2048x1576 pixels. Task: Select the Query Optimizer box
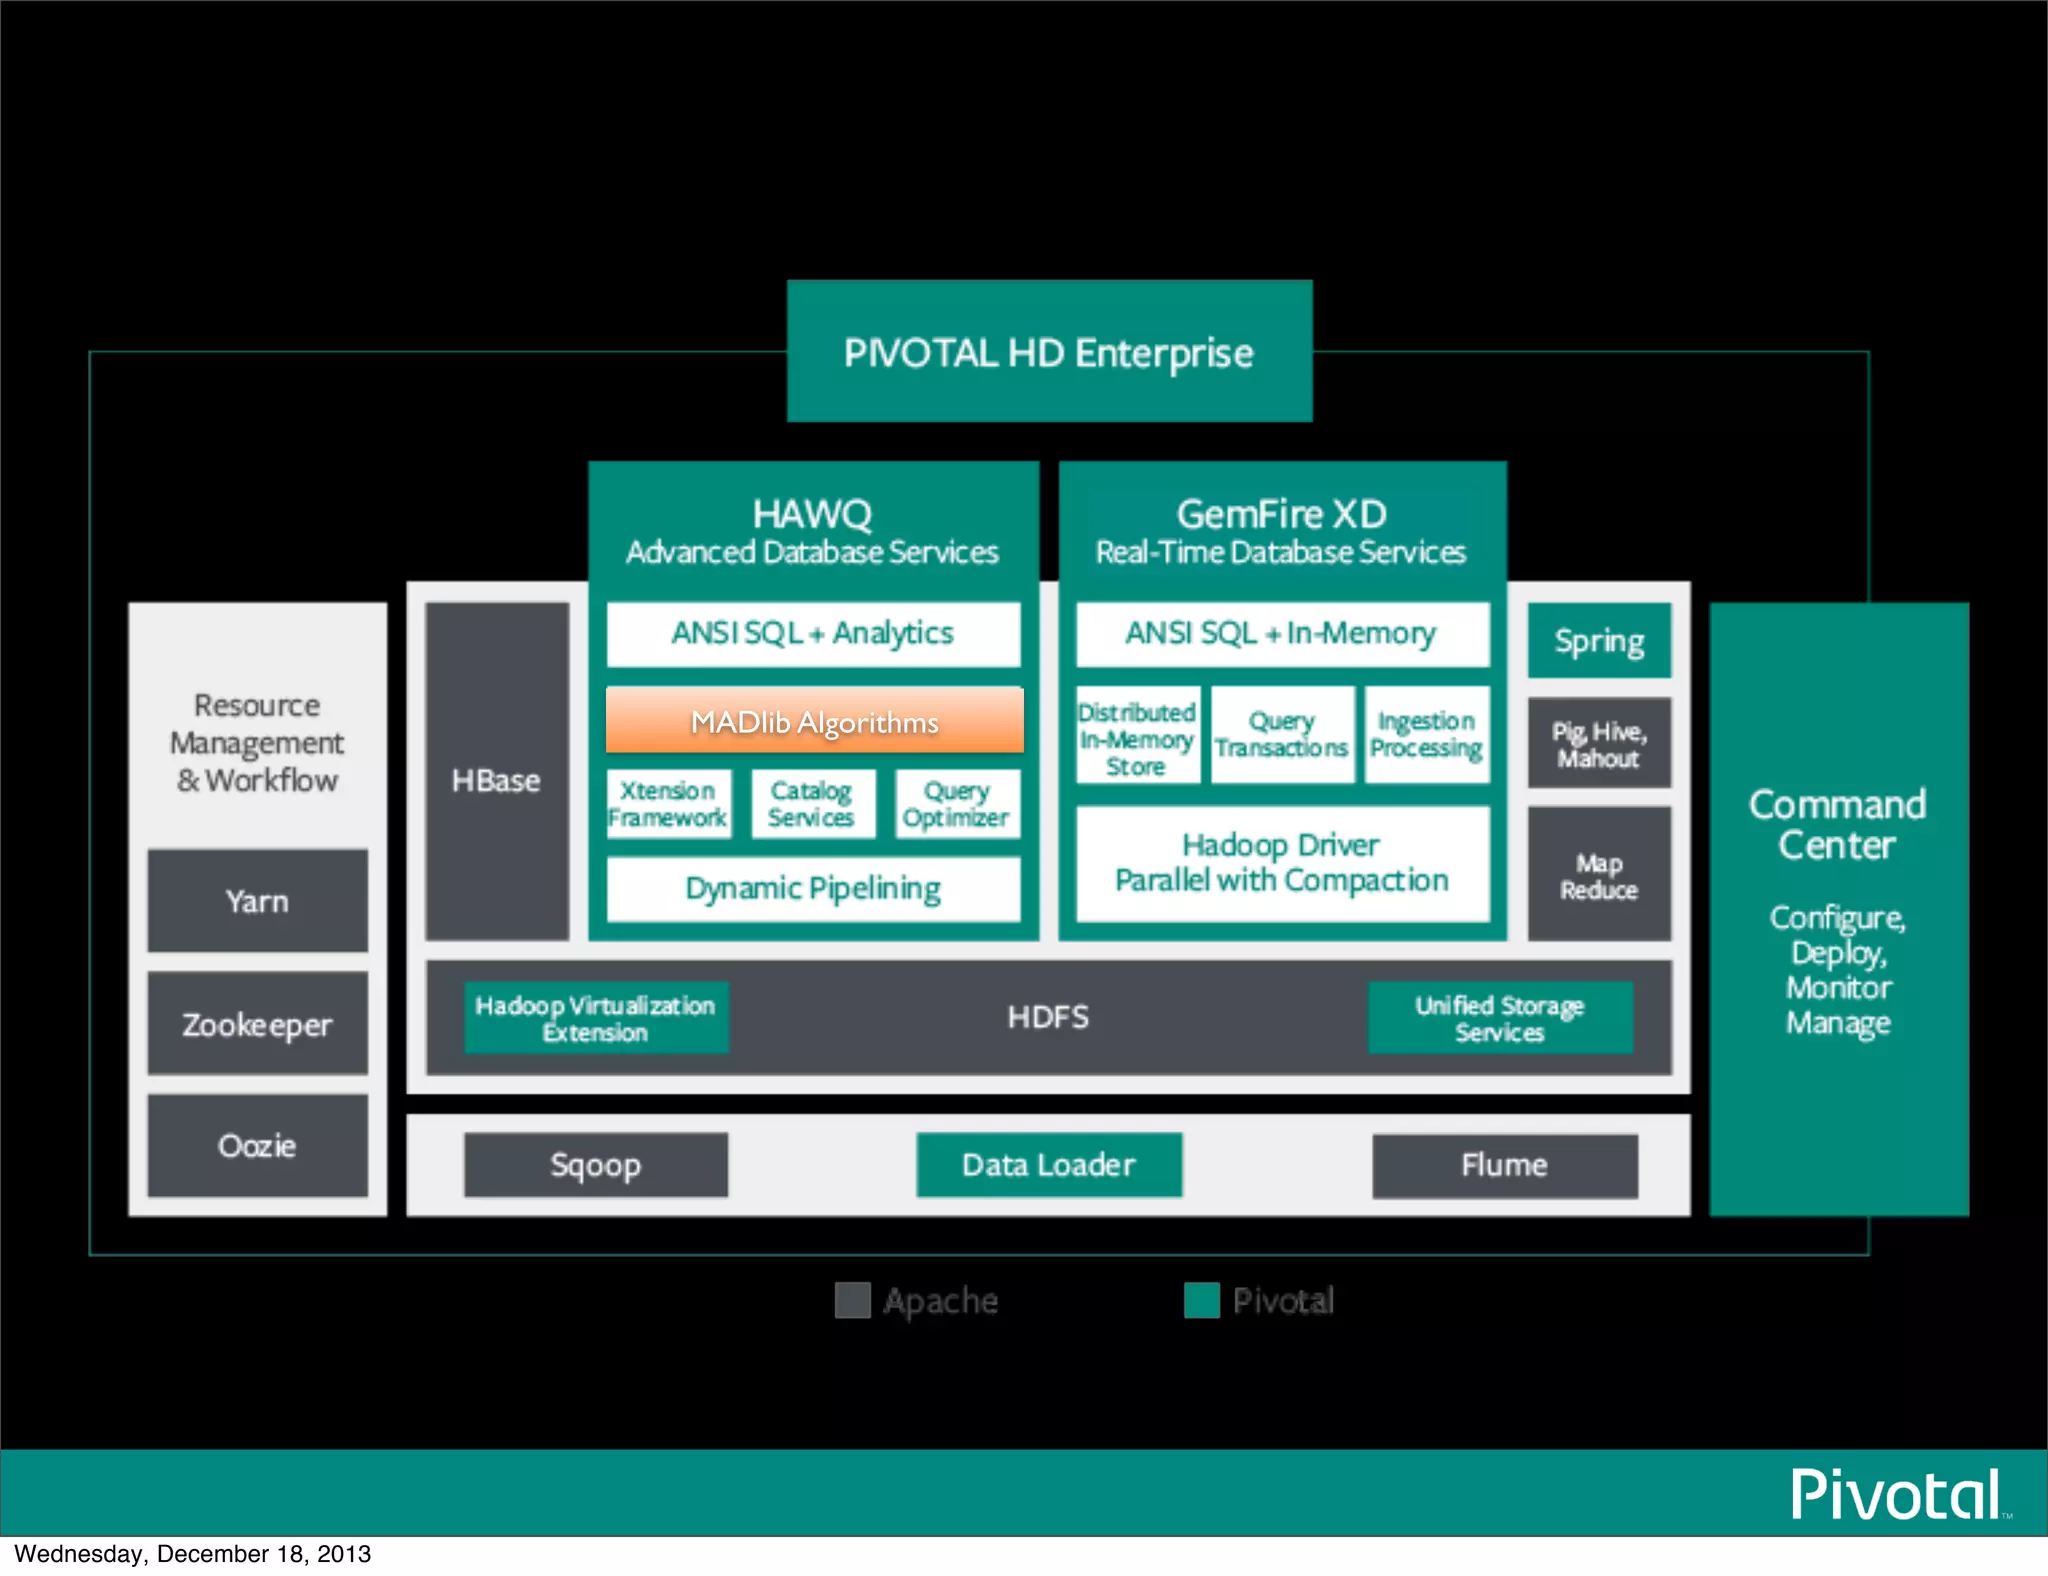[956, 804]
